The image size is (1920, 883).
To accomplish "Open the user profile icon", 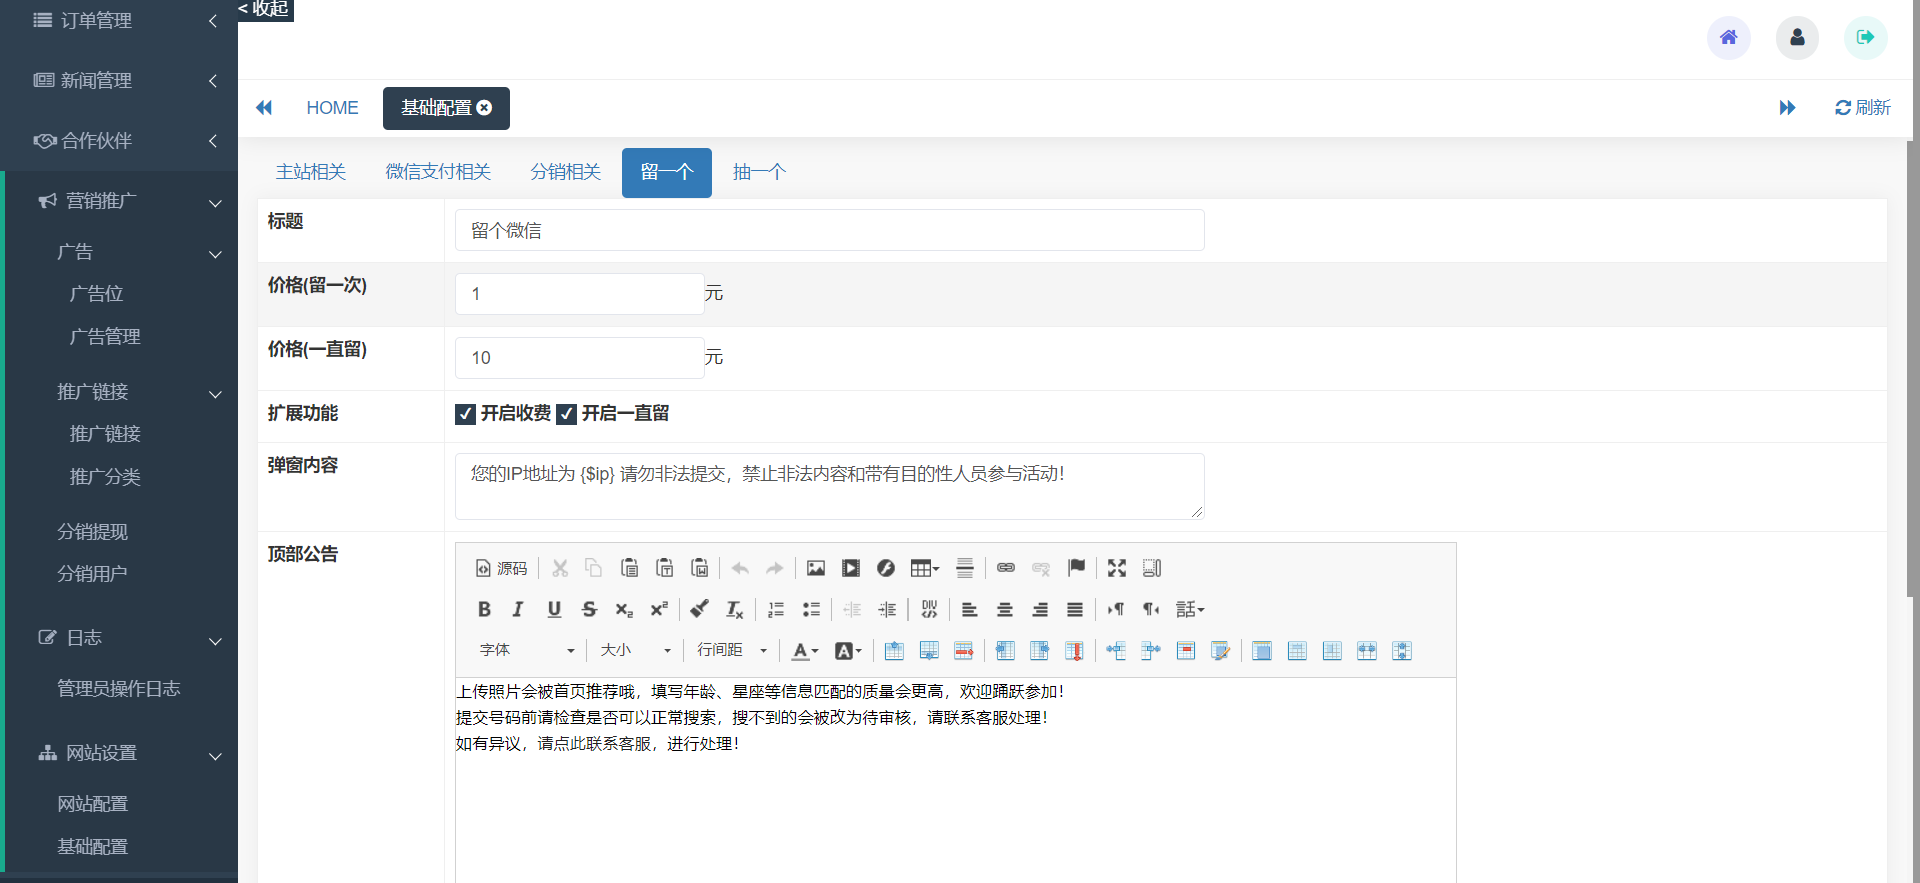I will (1797, 38).
